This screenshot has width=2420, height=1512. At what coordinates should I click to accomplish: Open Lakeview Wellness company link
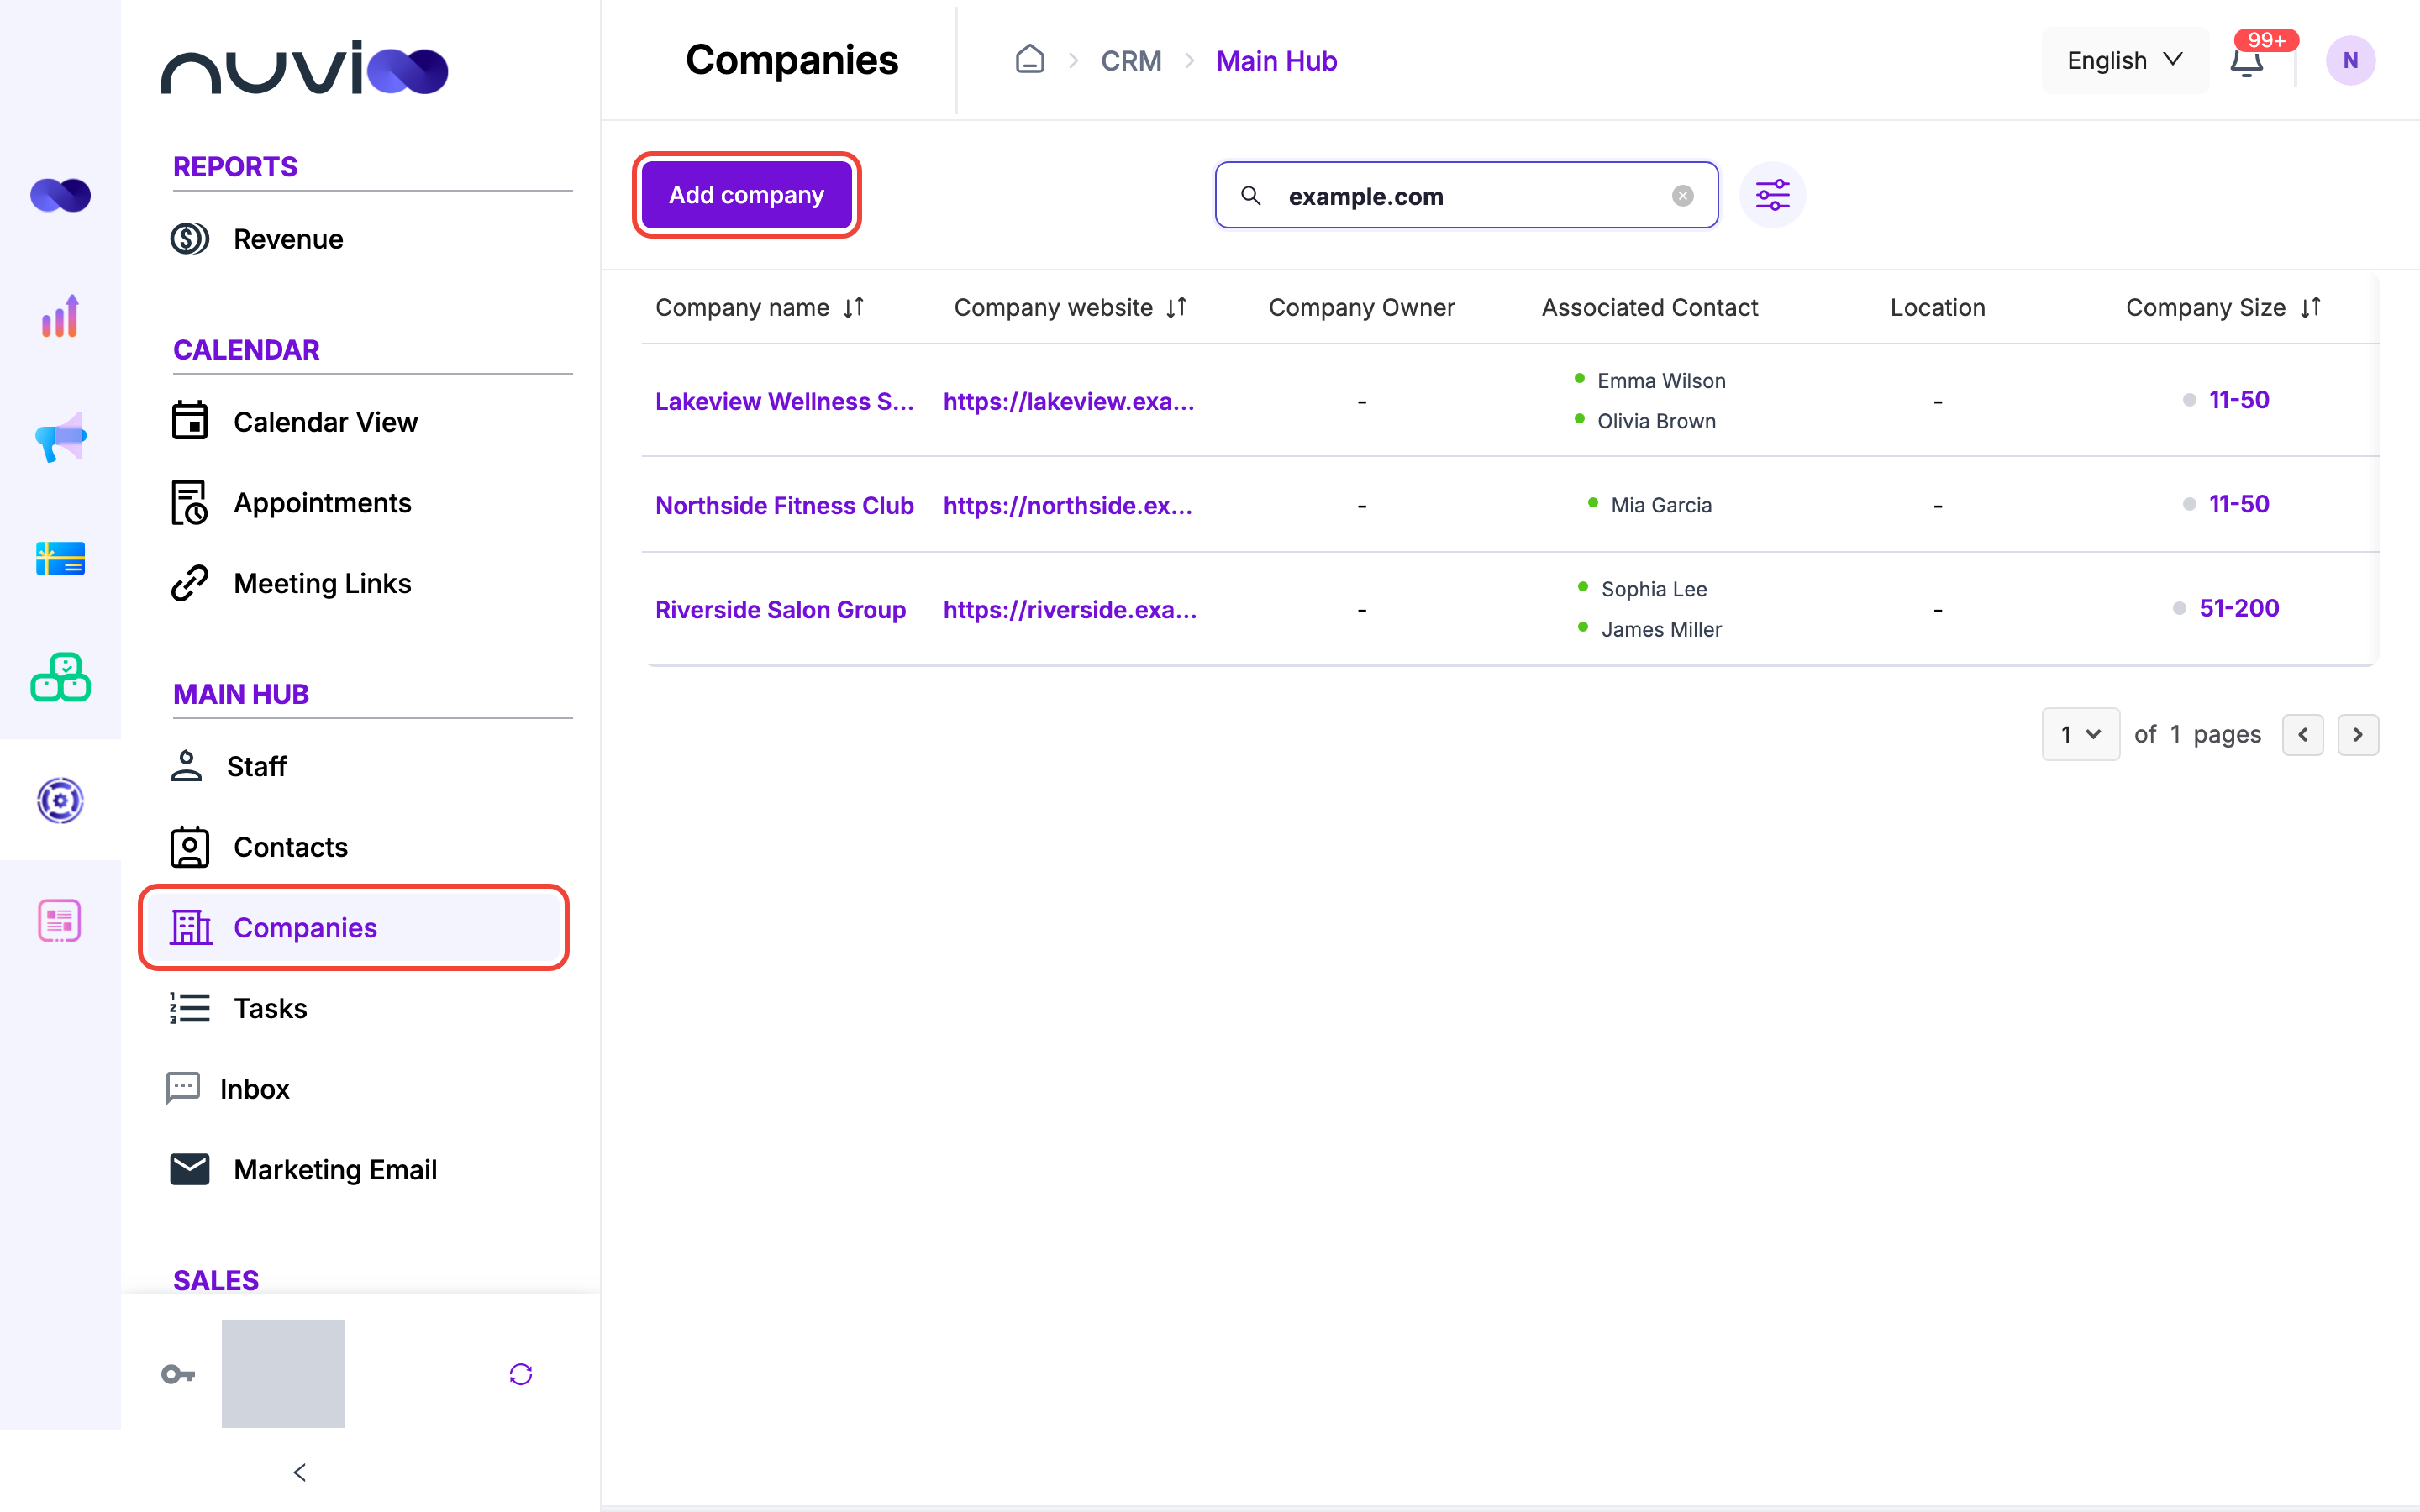(784, 402)
